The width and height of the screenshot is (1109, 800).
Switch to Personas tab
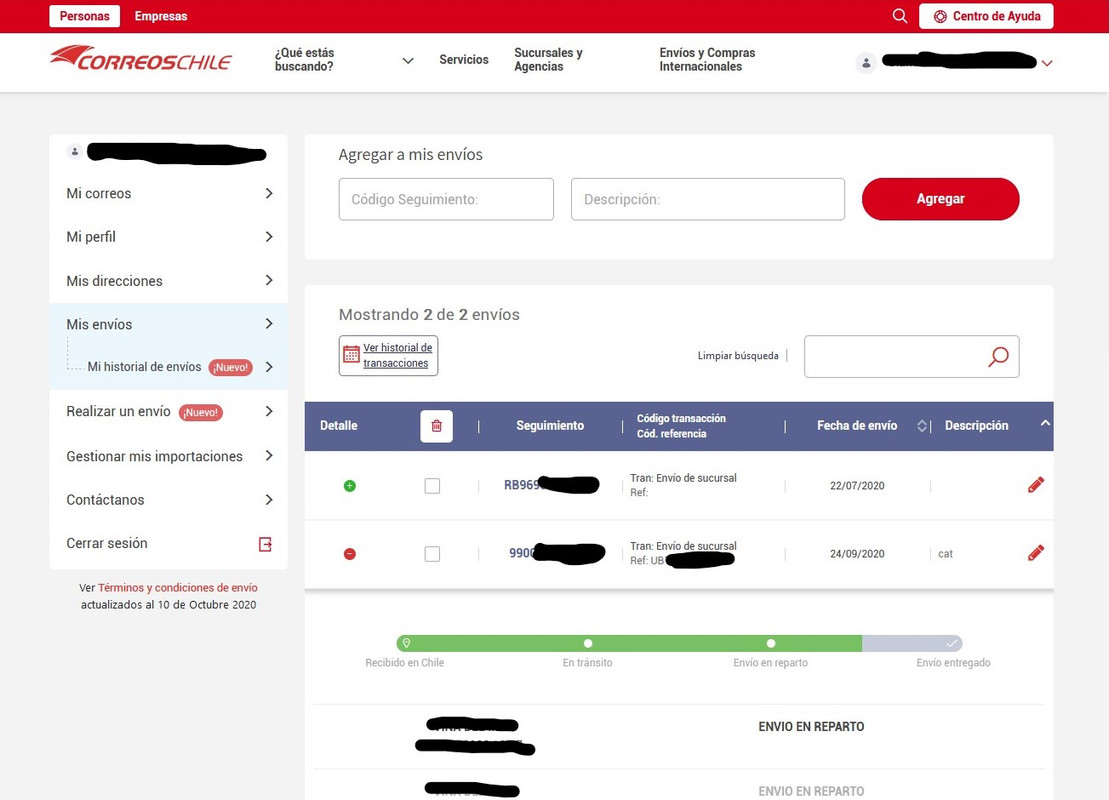pos(84,16)
